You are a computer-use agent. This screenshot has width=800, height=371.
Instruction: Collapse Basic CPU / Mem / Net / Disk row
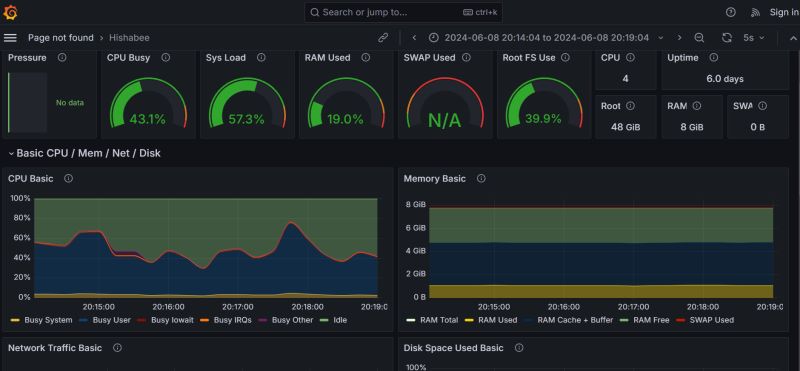84,153
